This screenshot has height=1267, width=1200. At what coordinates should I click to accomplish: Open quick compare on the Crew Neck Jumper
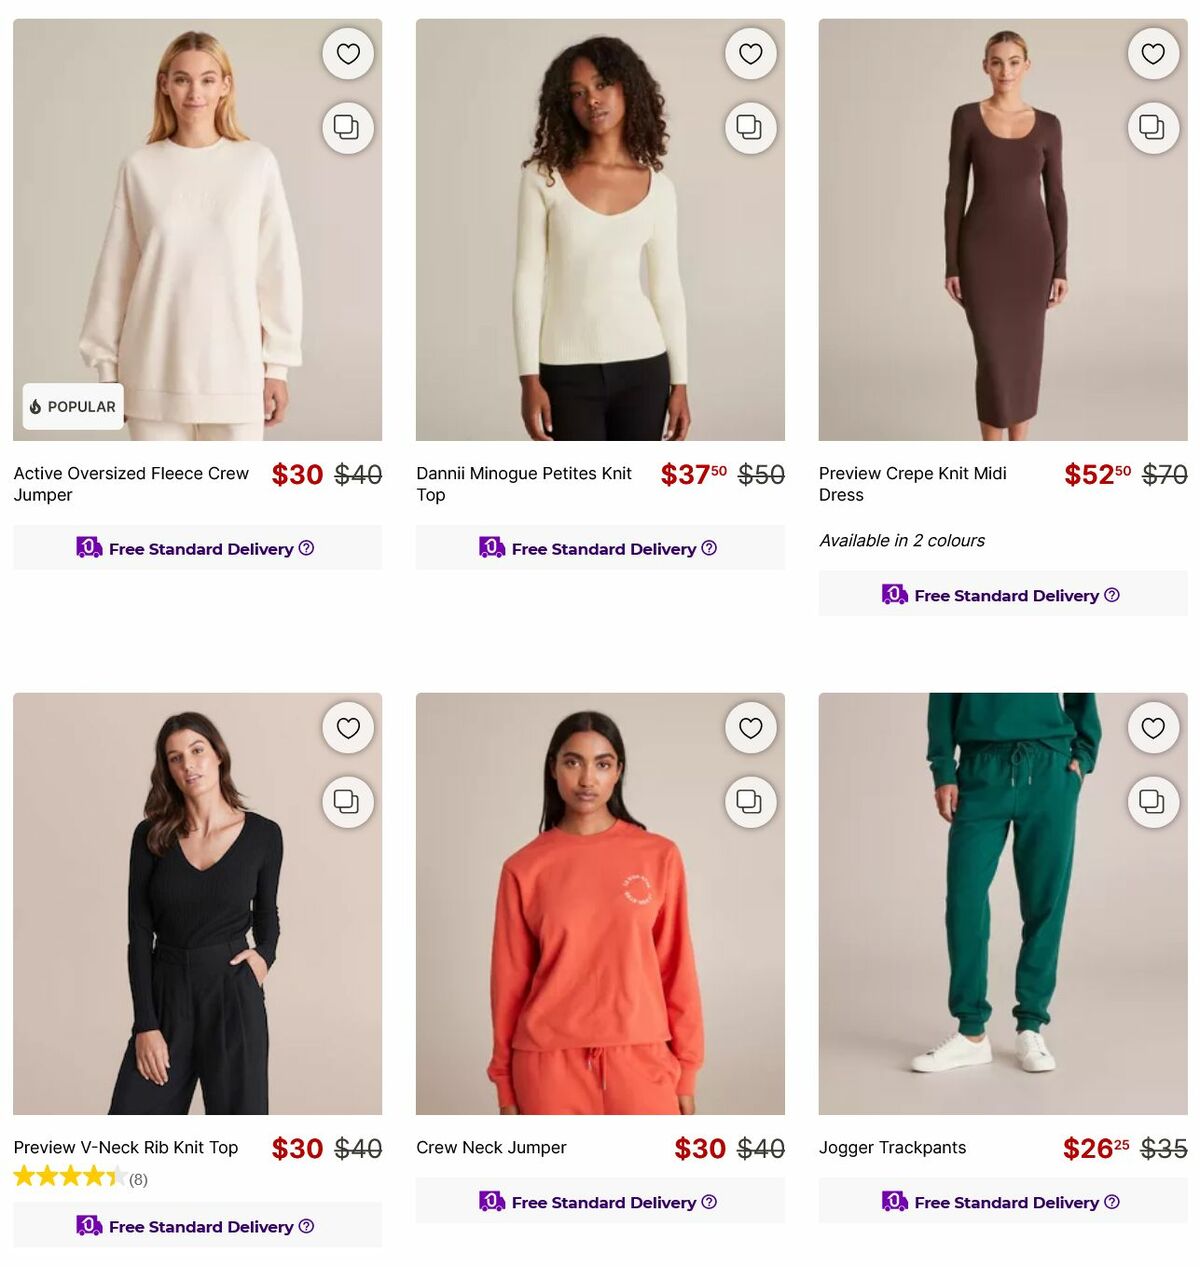pyautogui.click(x=750, y=802)
